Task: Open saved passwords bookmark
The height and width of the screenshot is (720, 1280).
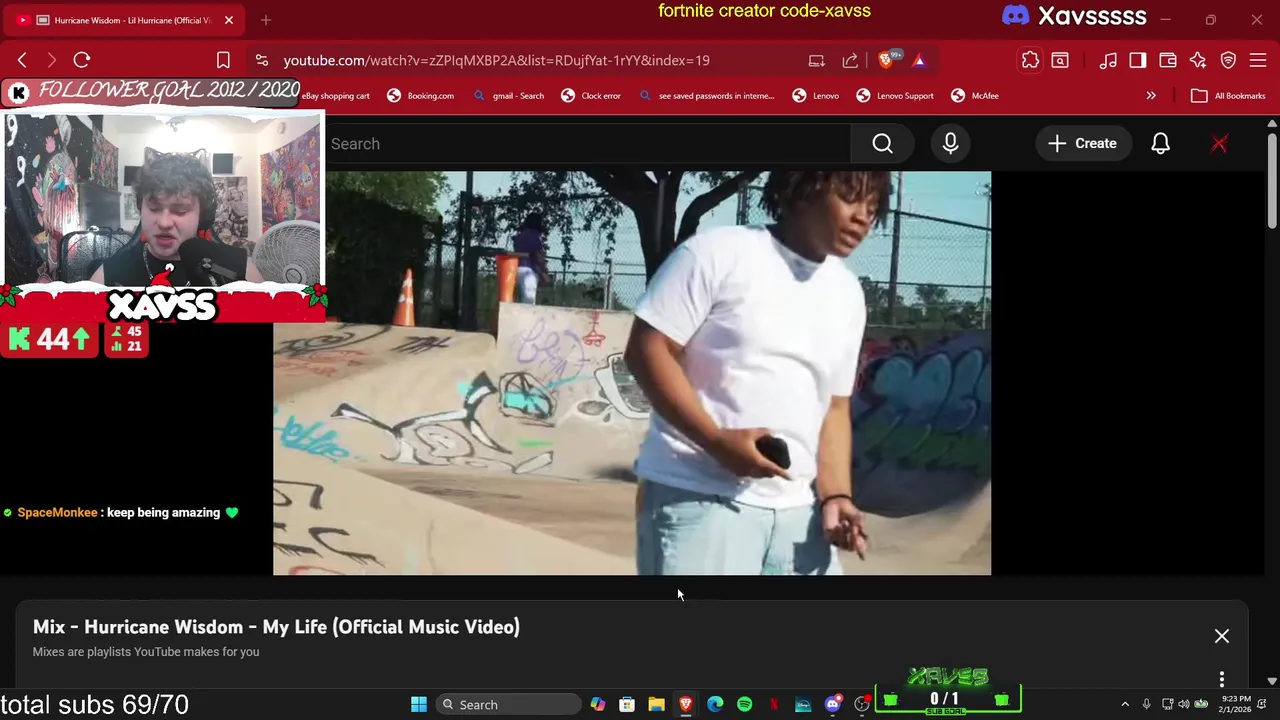Action: [x=706, y=96]
